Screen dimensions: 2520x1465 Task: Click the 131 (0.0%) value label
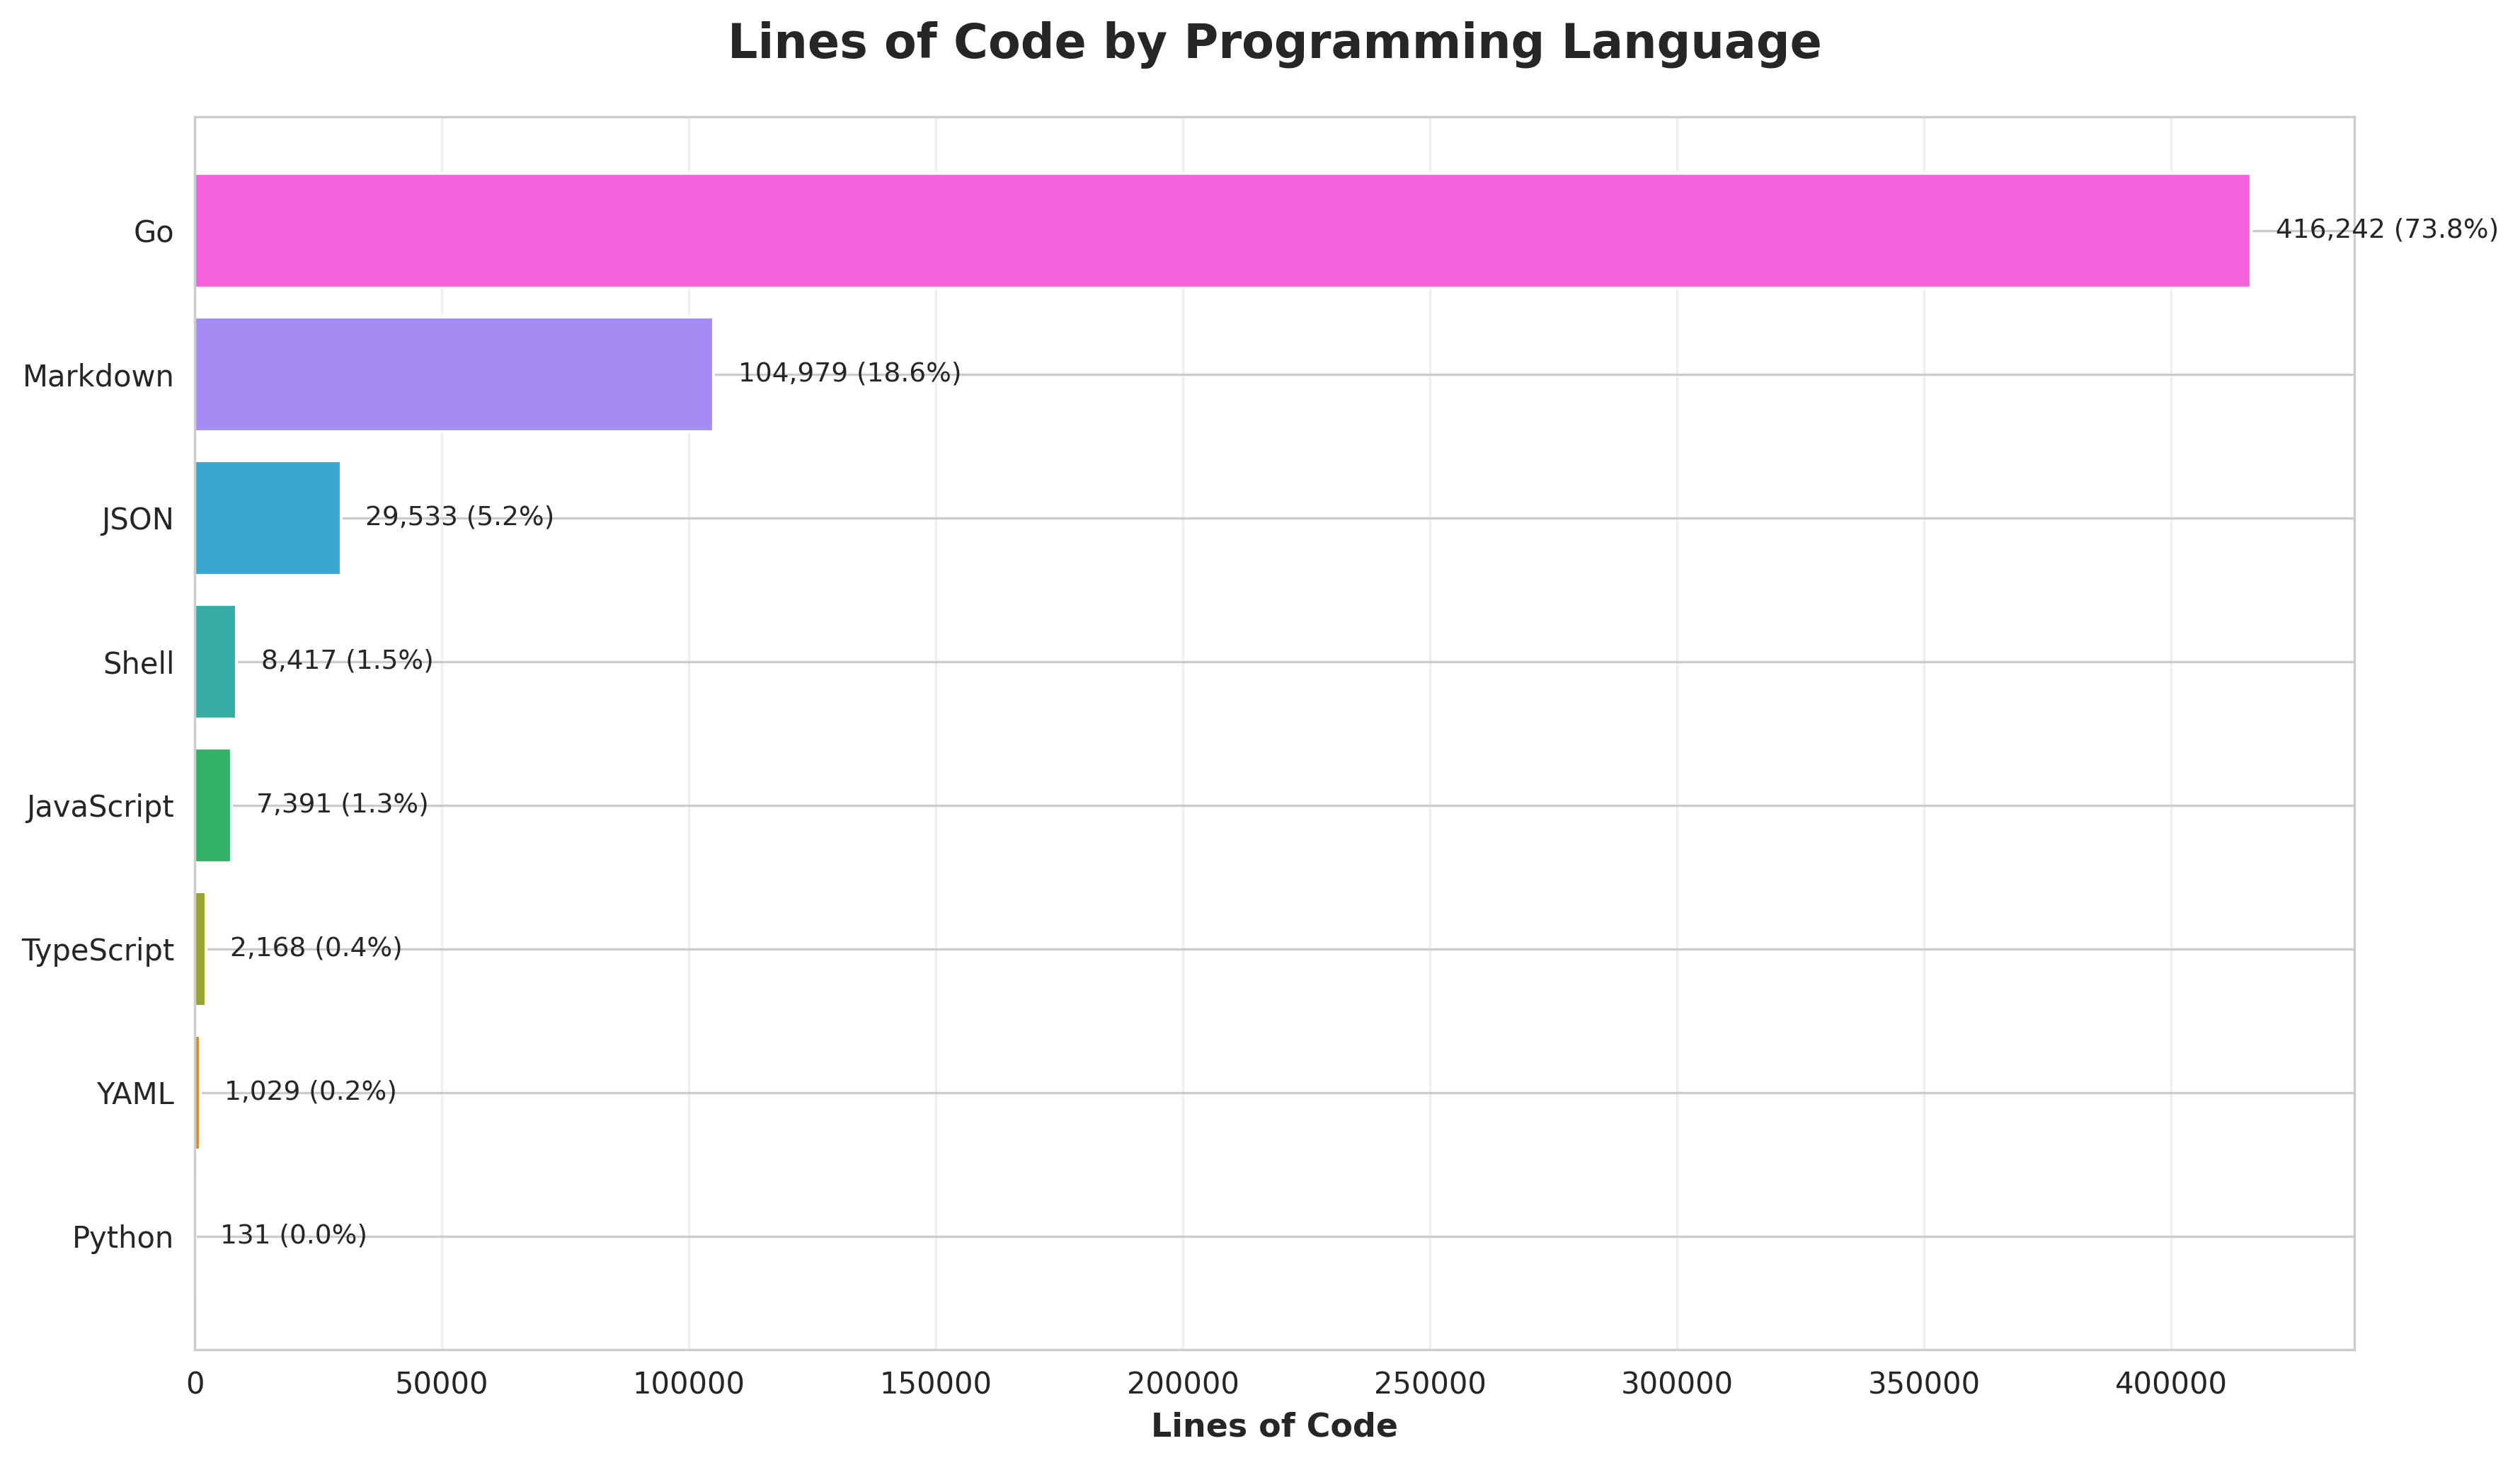(293, 1236)
